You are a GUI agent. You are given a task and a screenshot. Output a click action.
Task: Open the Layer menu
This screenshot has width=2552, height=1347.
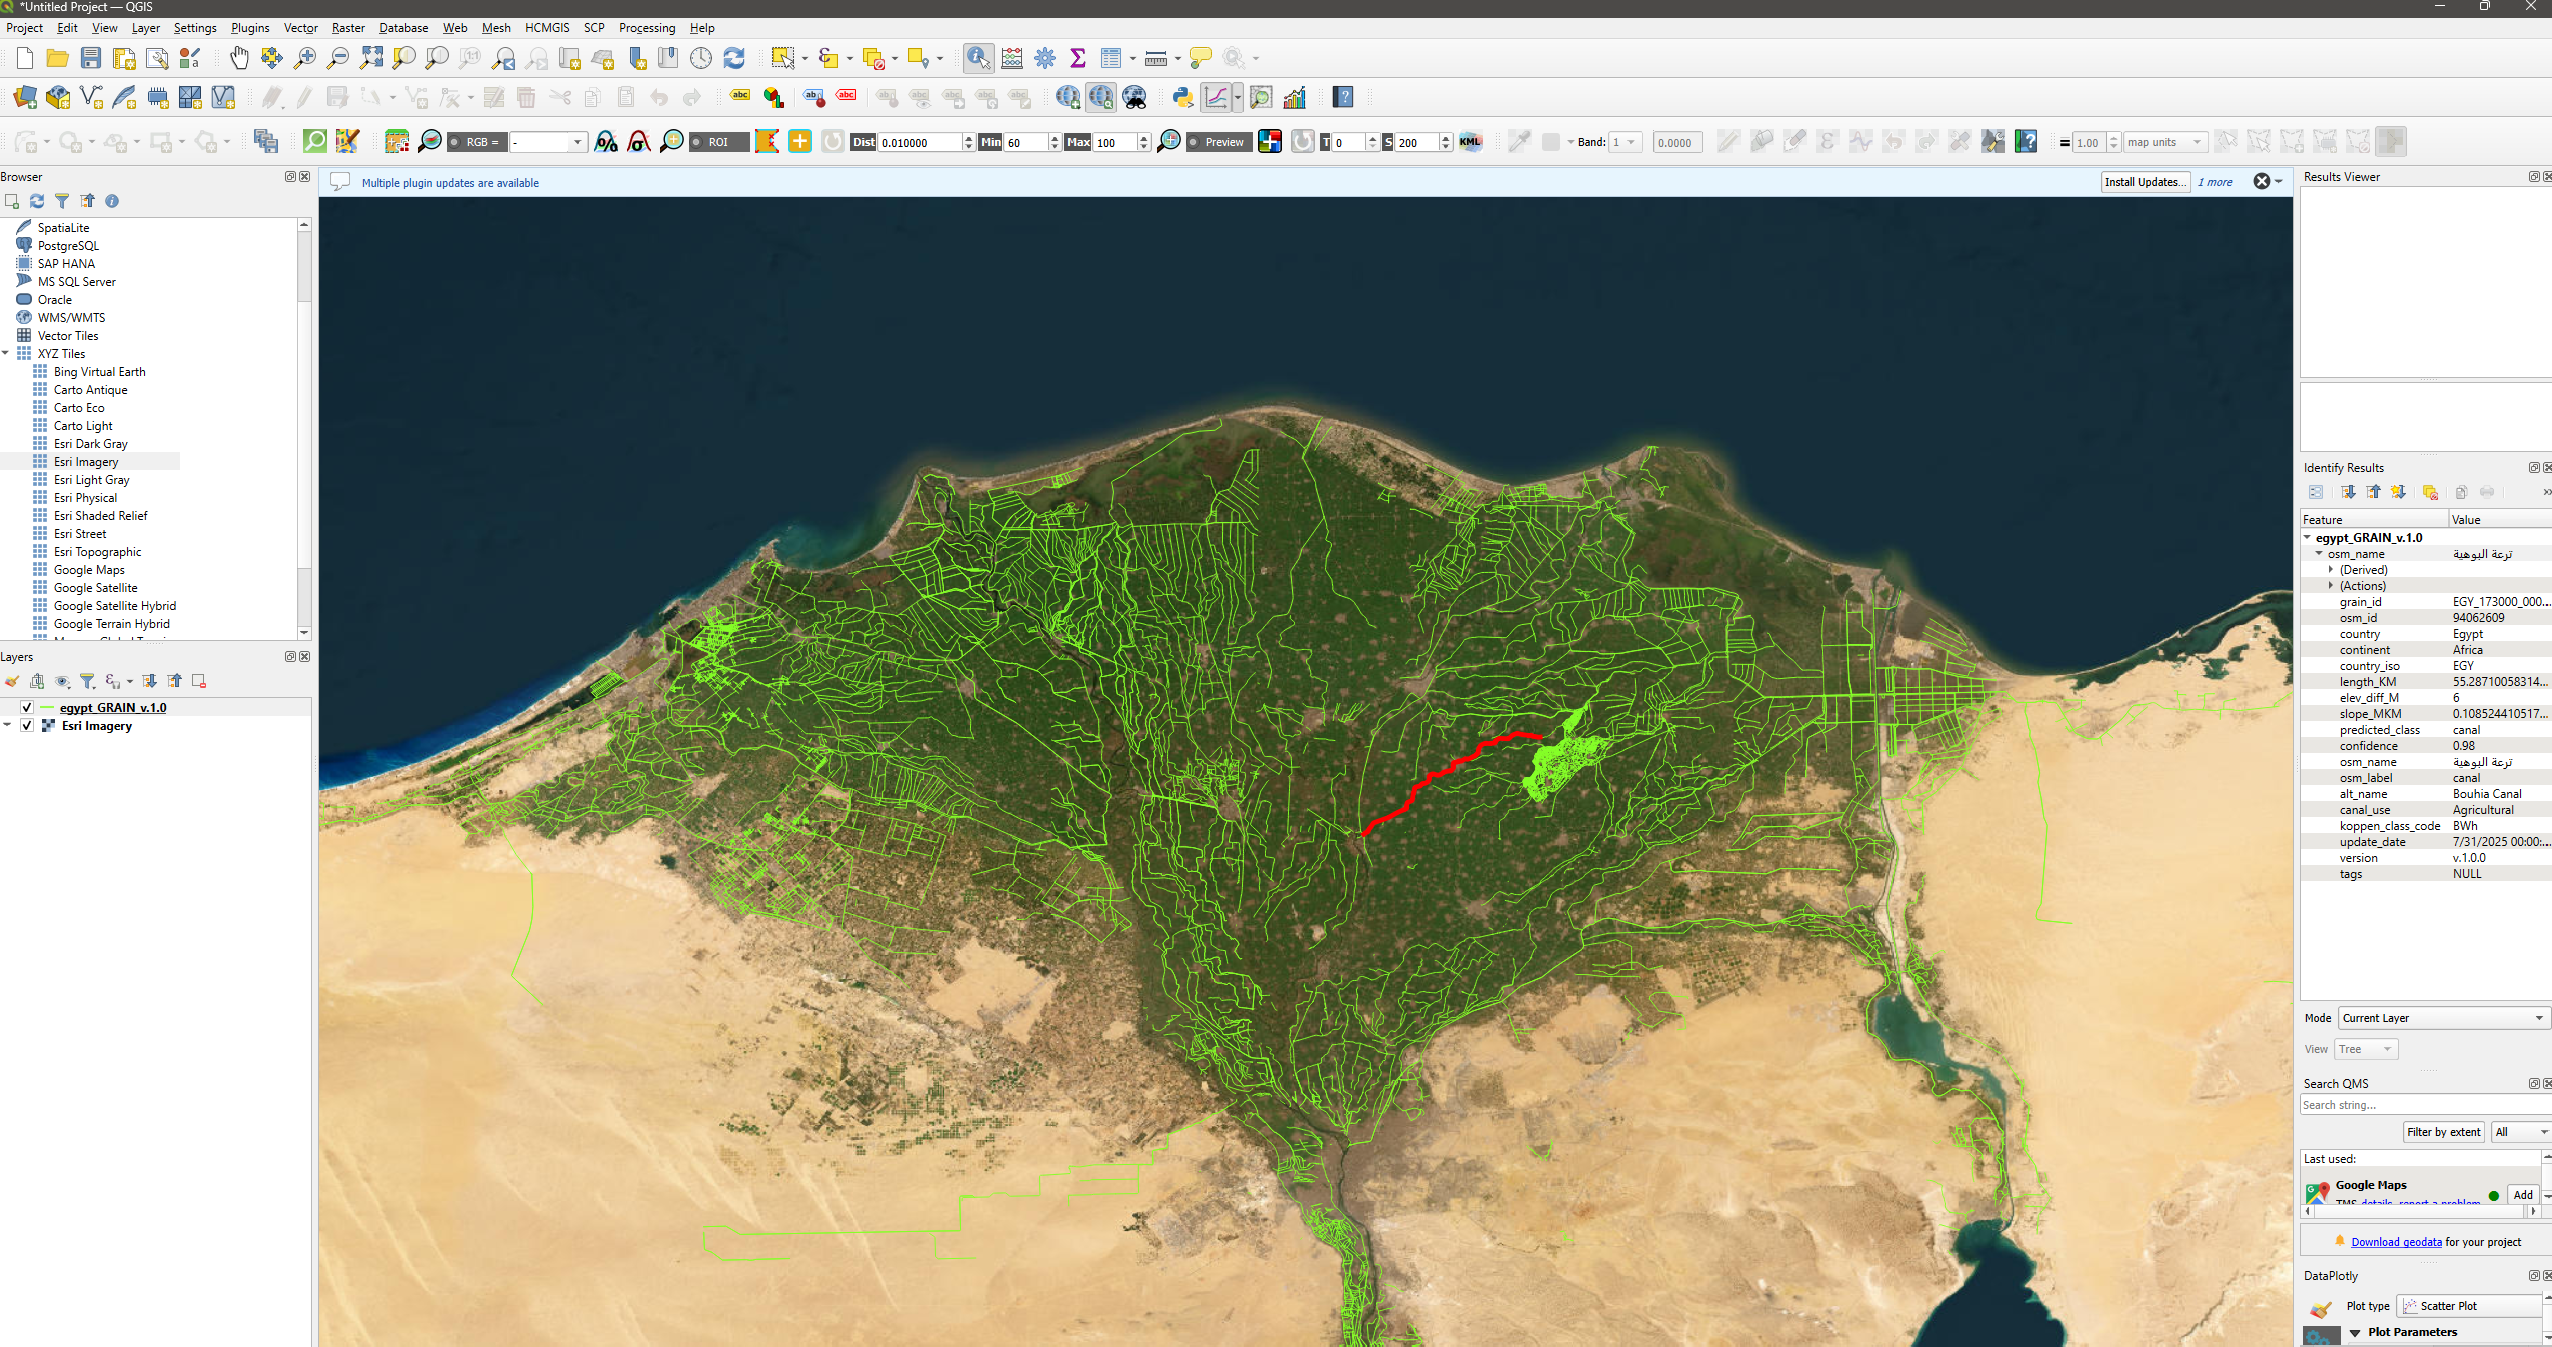click(145, 28)
